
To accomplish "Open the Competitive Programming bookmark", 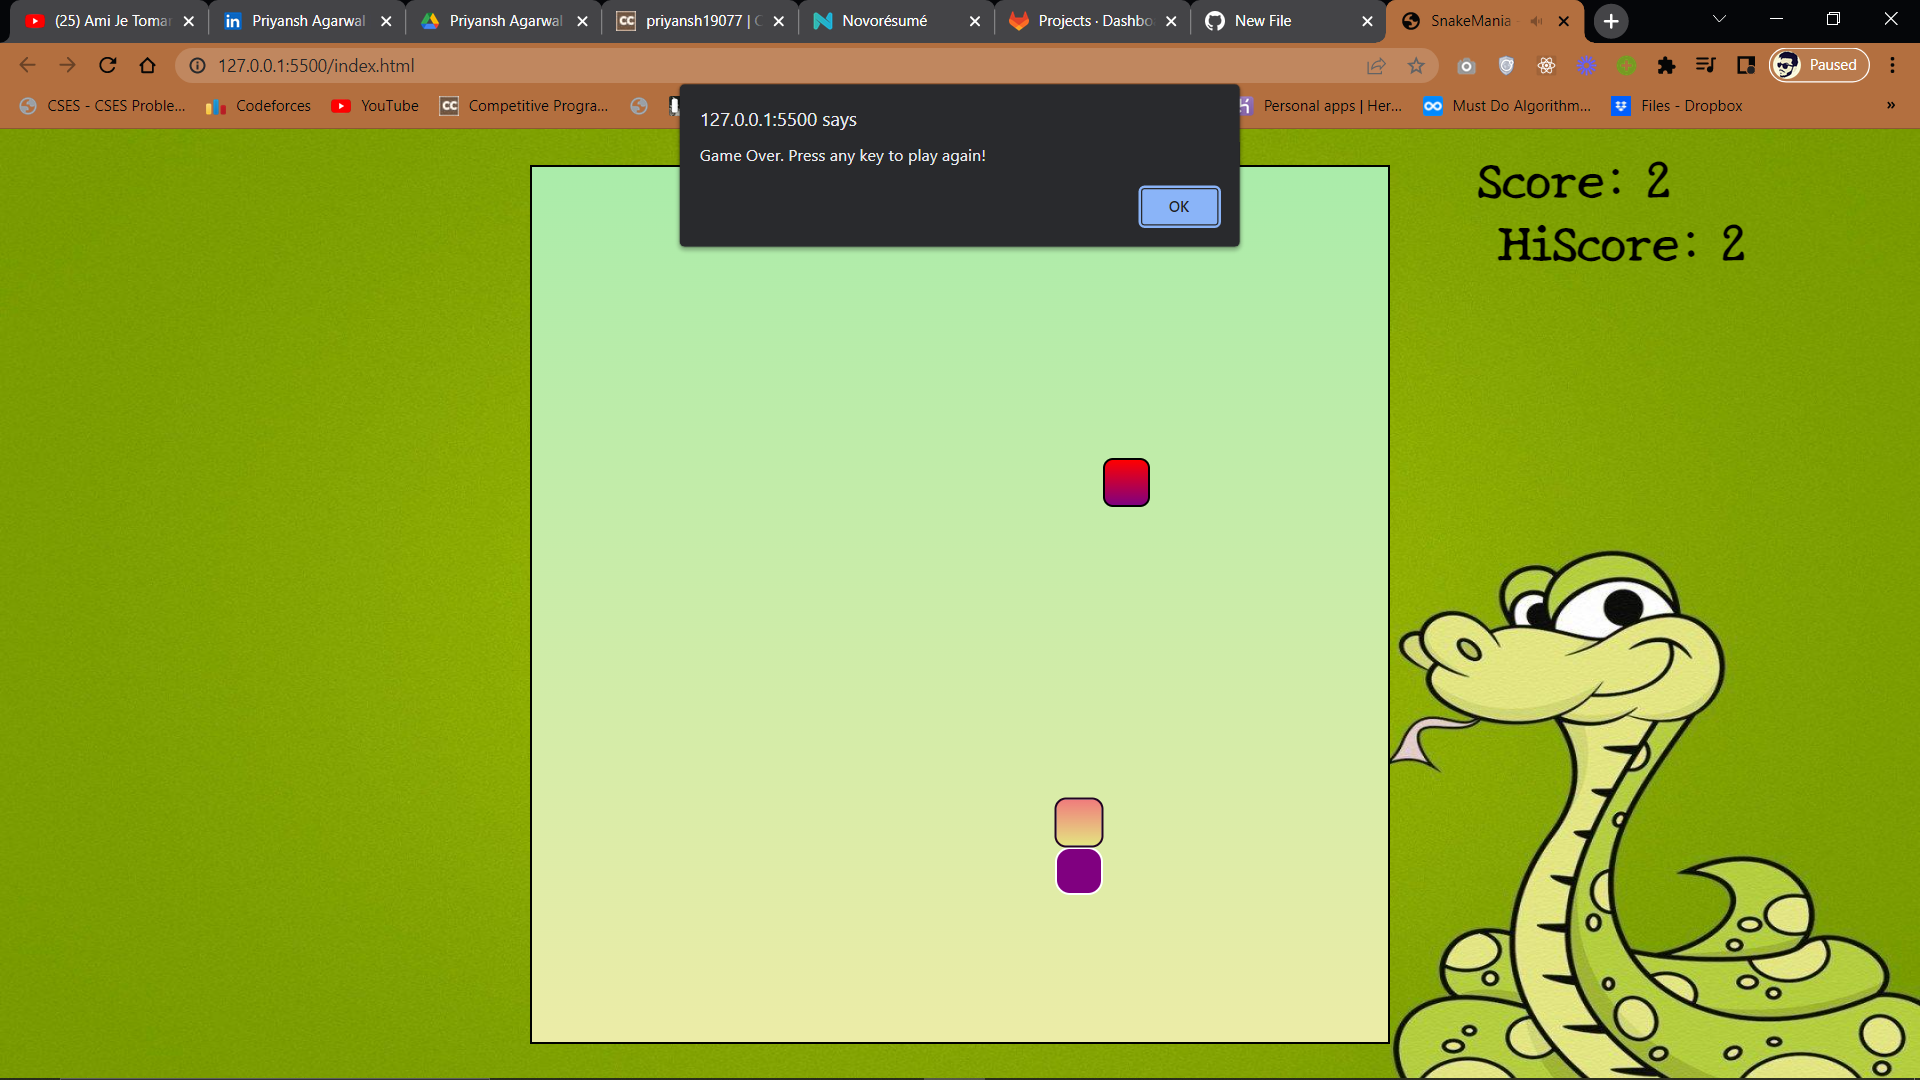I will pos(524,106).
